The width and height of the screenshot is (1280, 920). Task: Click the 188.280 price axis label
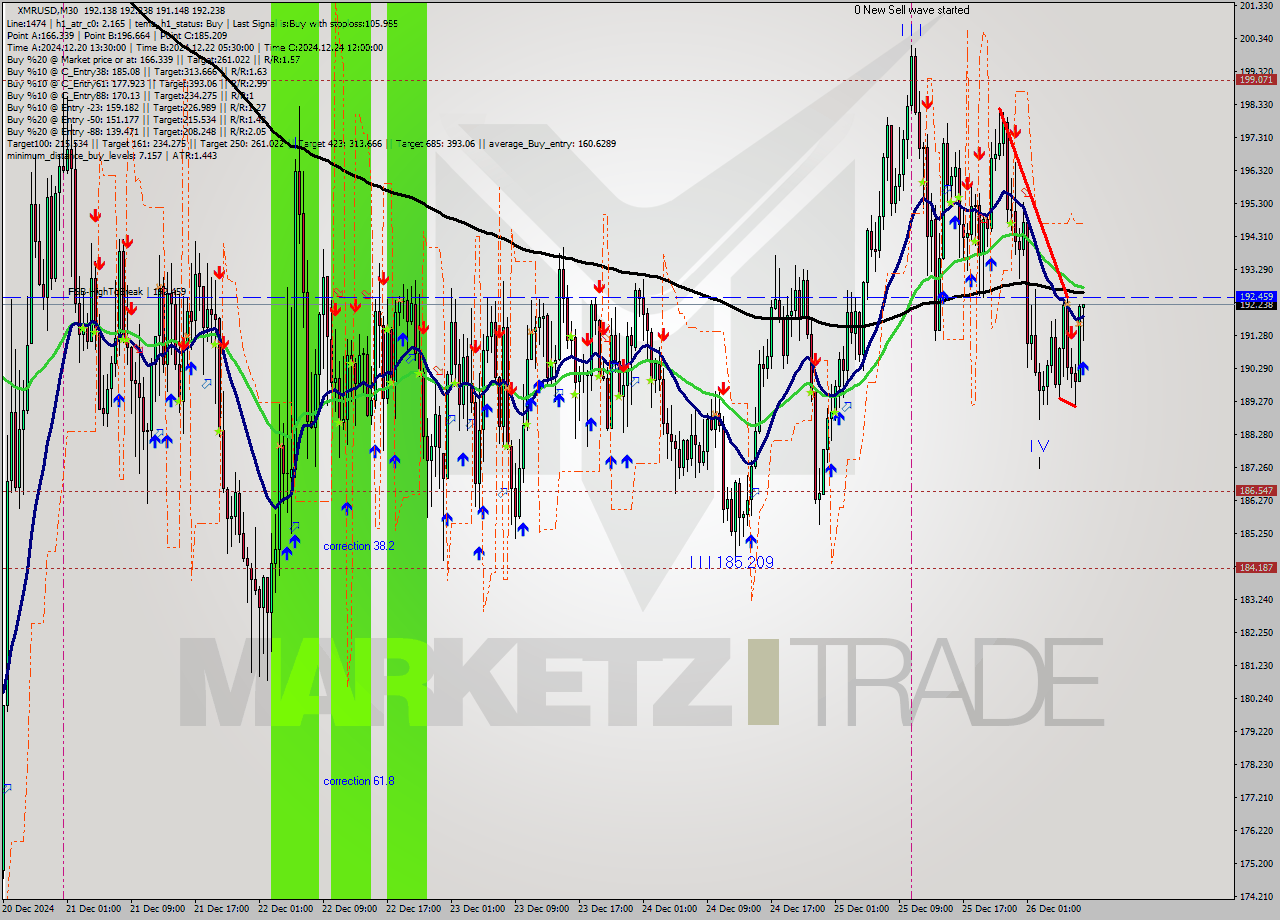1256,434
